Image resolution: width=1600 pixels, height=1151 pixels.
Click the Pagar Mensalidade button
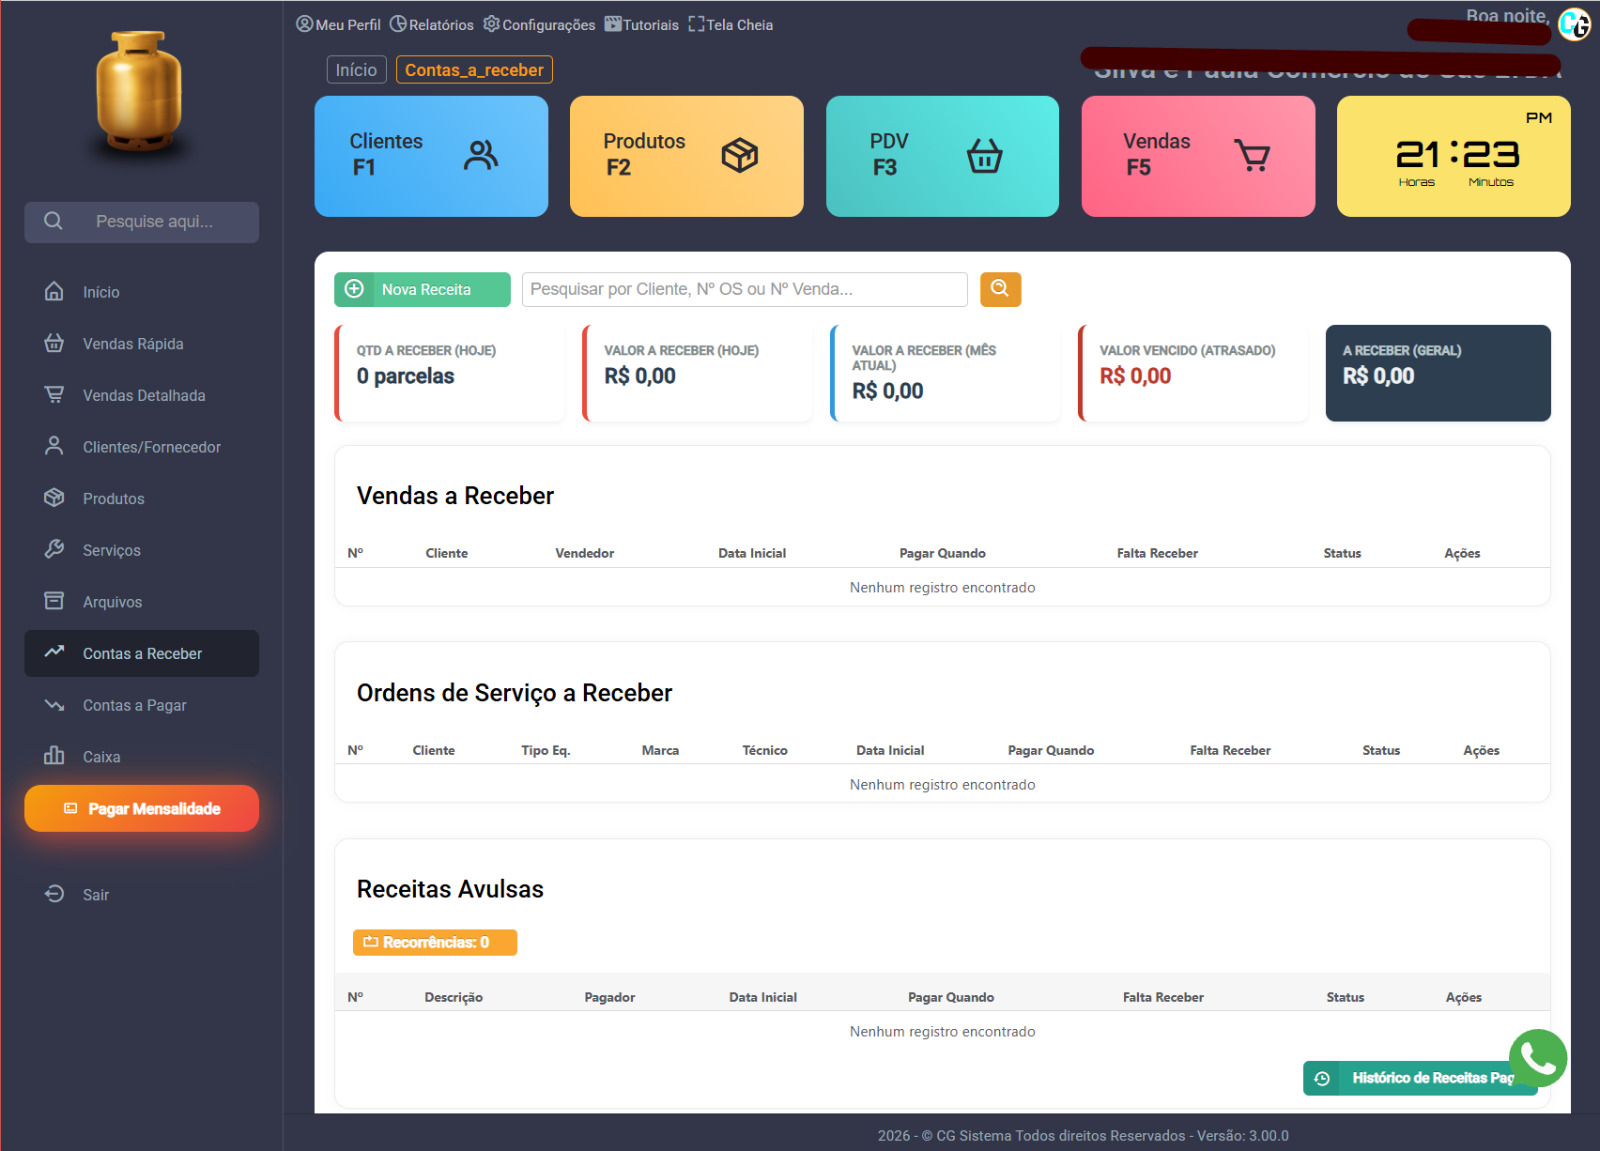click(x=142, y=809)
